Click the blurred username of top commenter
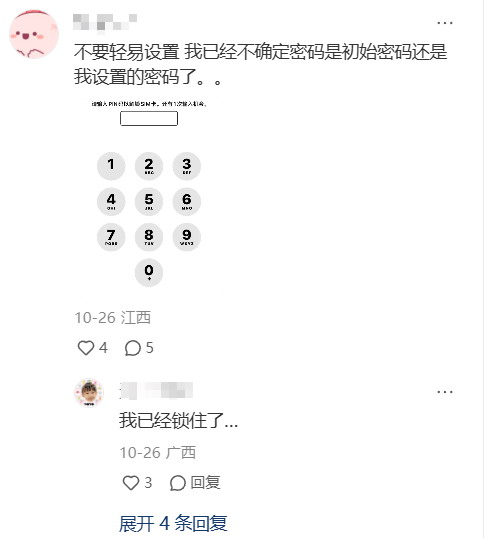The height and width of the screenshot is (538, 485). tap(105, 23)
